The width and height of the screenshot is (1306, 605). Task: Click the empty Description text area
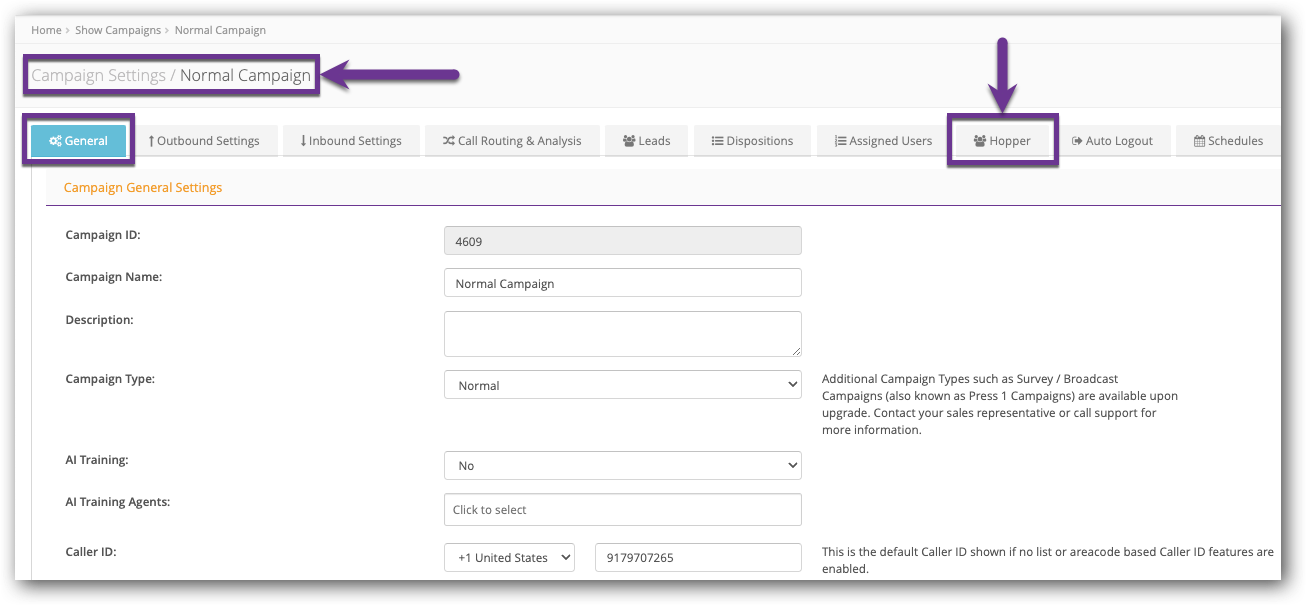(x=622, y=333)
